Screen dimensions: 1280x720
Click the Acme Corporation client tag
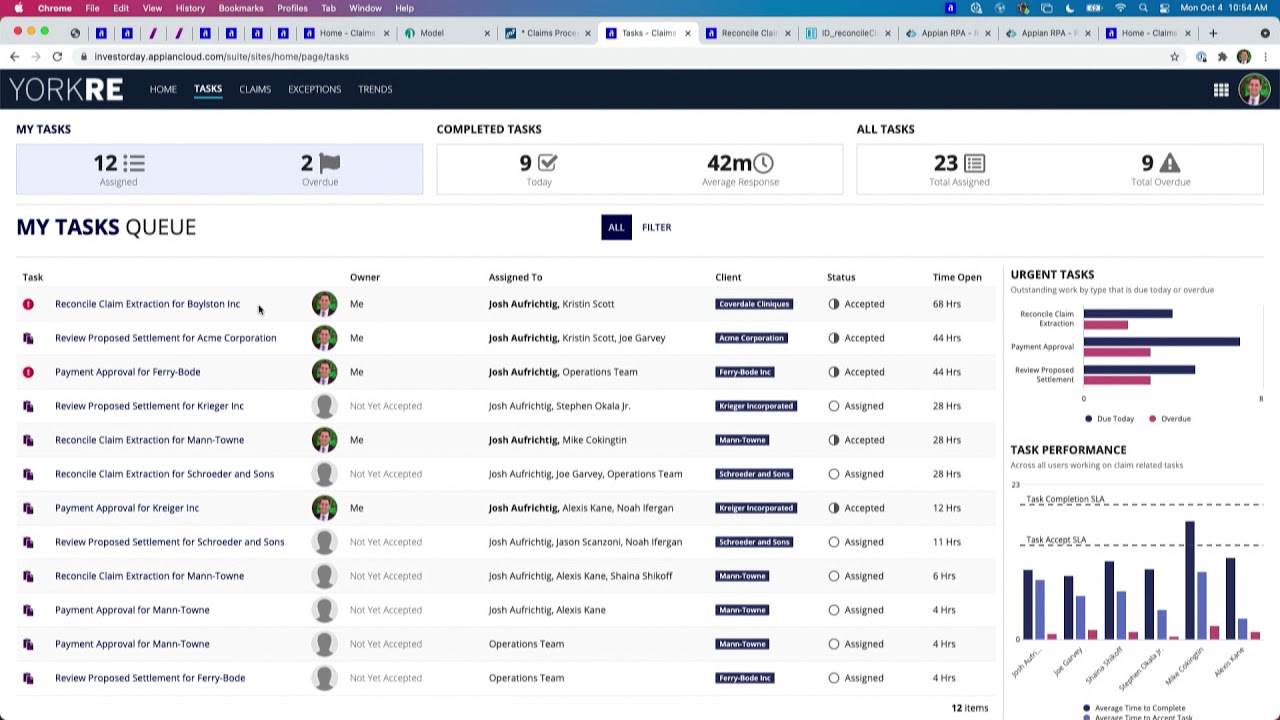click(x=751, y=338)
